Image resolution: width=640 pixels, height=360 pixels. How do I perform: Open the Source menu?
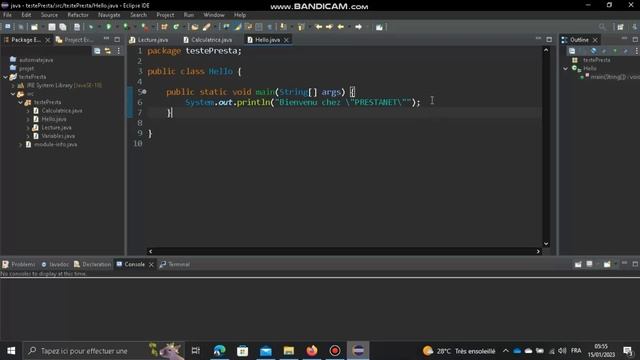49,15
